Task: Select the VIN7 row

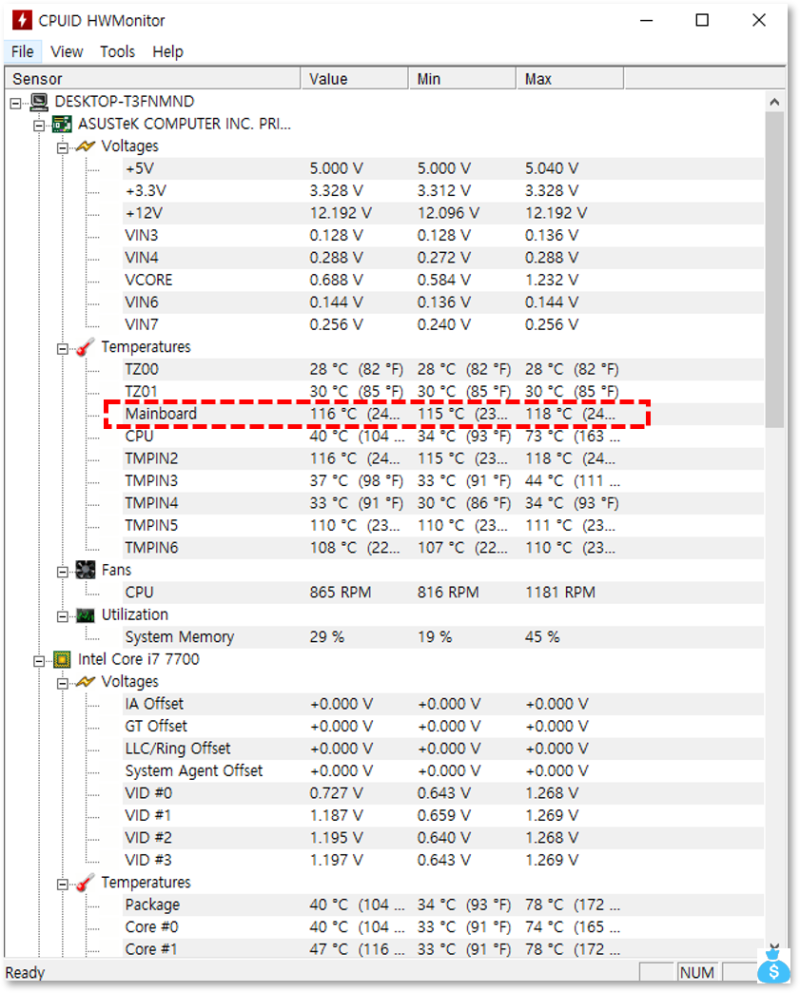Action: pyautogui.click(x=443, y=324)
